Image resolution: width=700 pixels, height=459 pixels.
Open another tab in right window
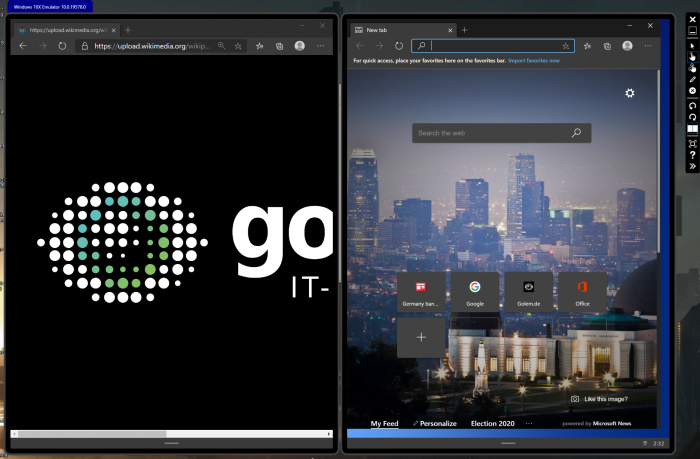click(465, 30)
